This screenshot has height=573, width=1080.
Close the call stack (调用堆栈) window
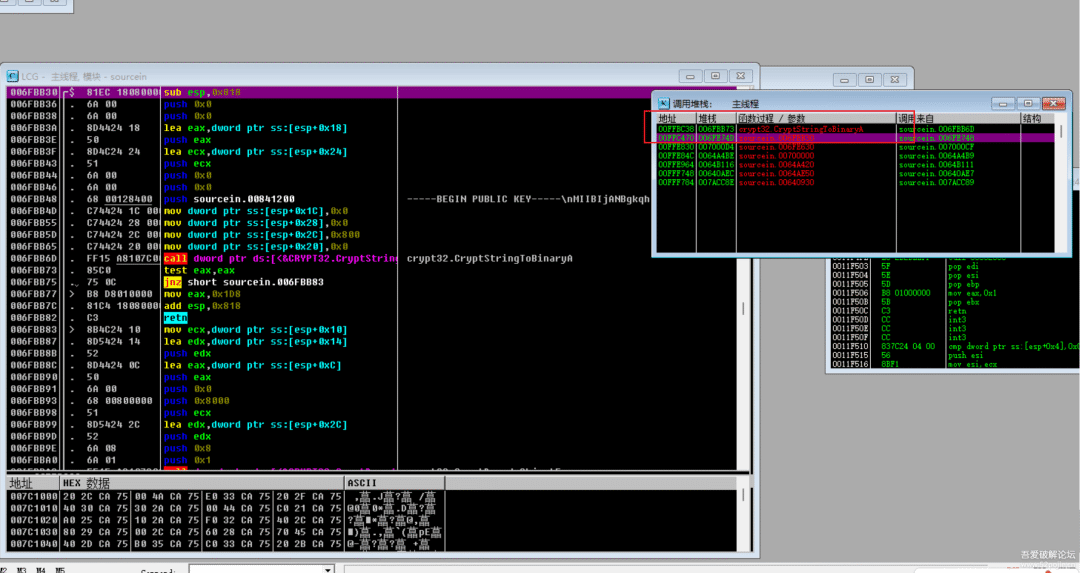click(1051, 103)
